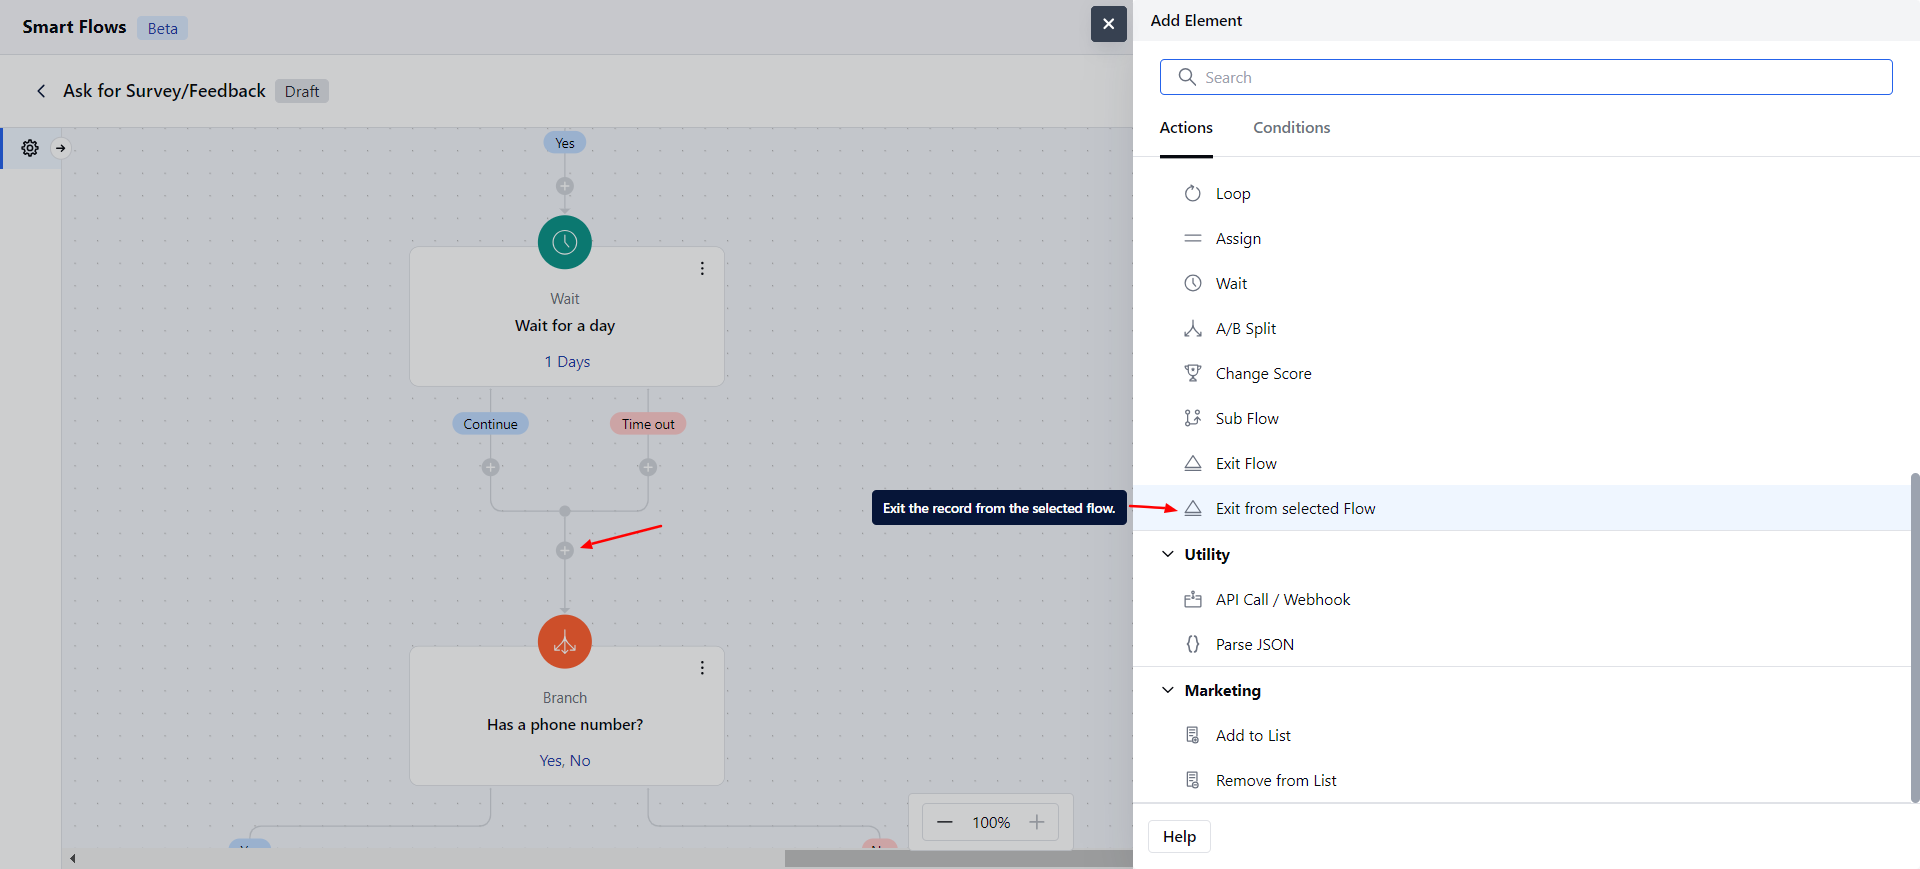Switch to the Conditions tab

(1291, 128)
